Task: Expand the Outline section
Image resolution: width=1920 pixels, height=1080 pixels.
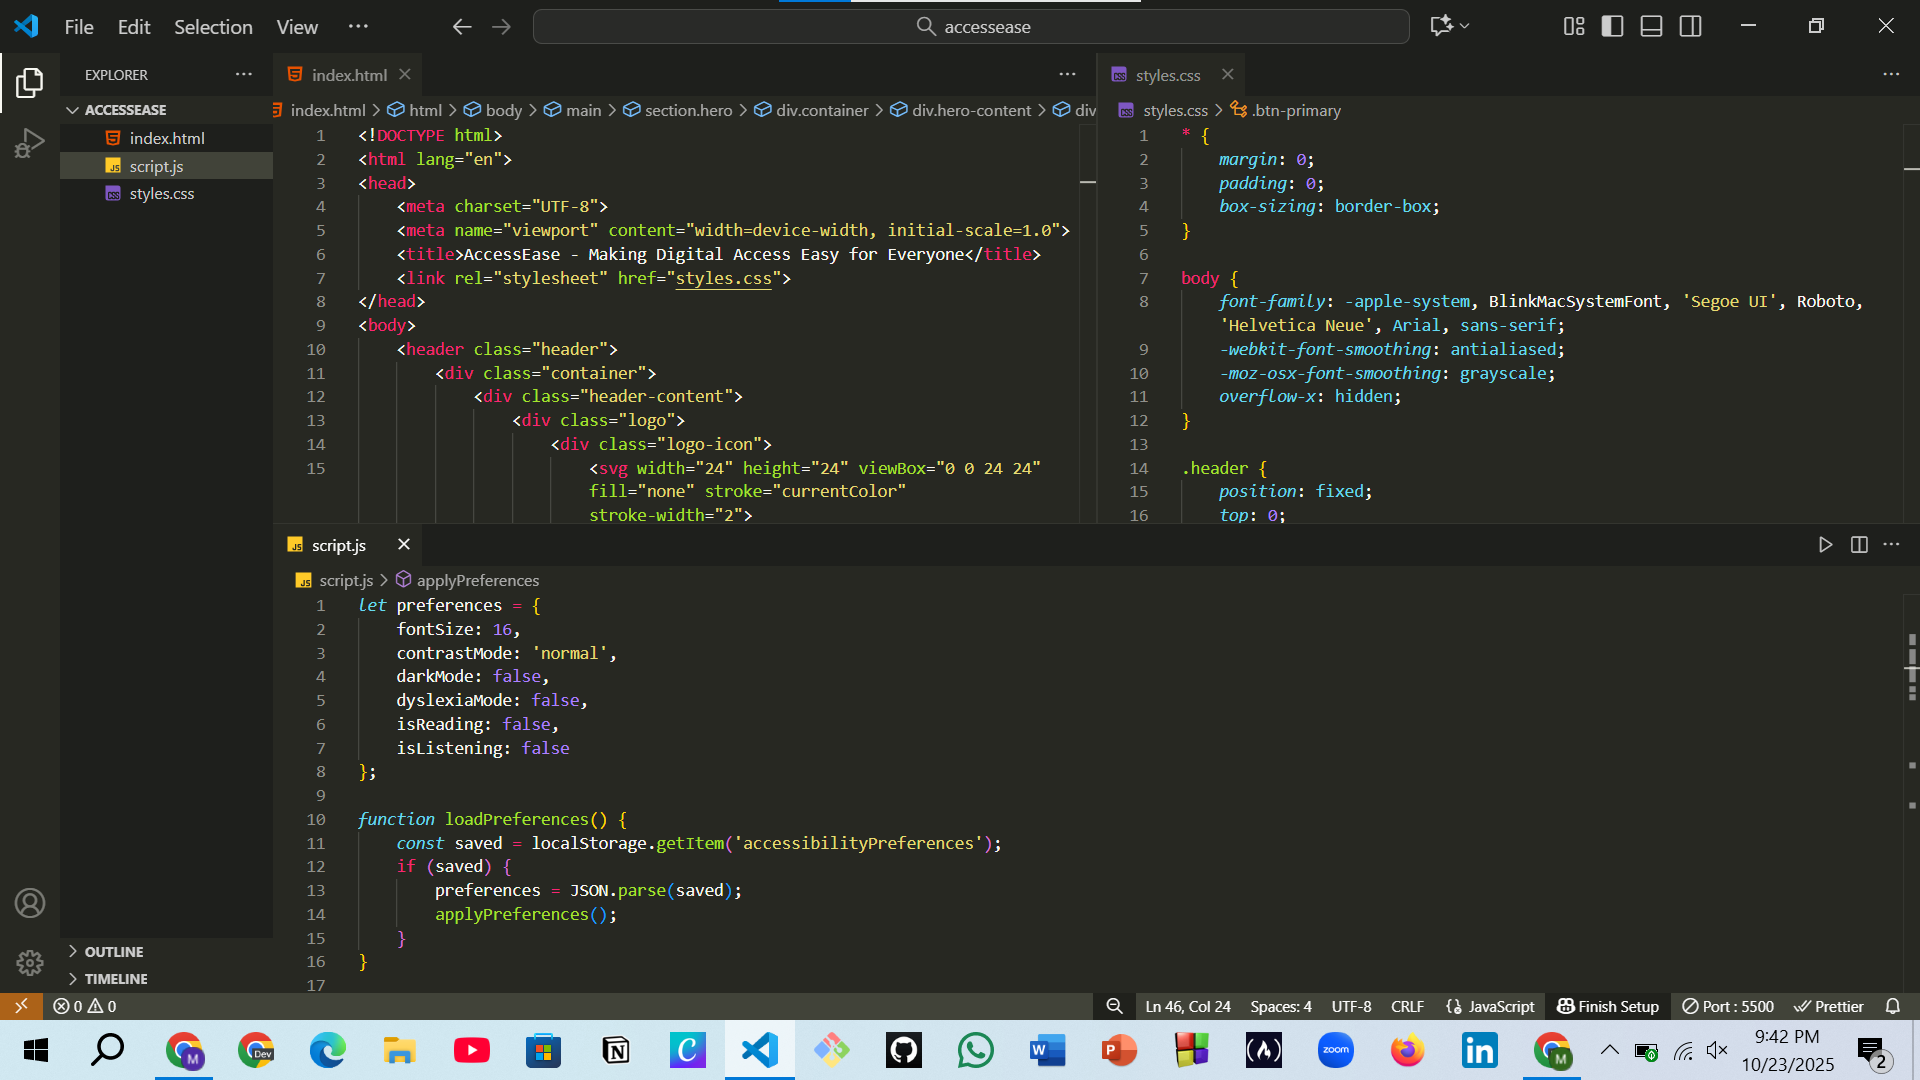Action: pos(113,952)
